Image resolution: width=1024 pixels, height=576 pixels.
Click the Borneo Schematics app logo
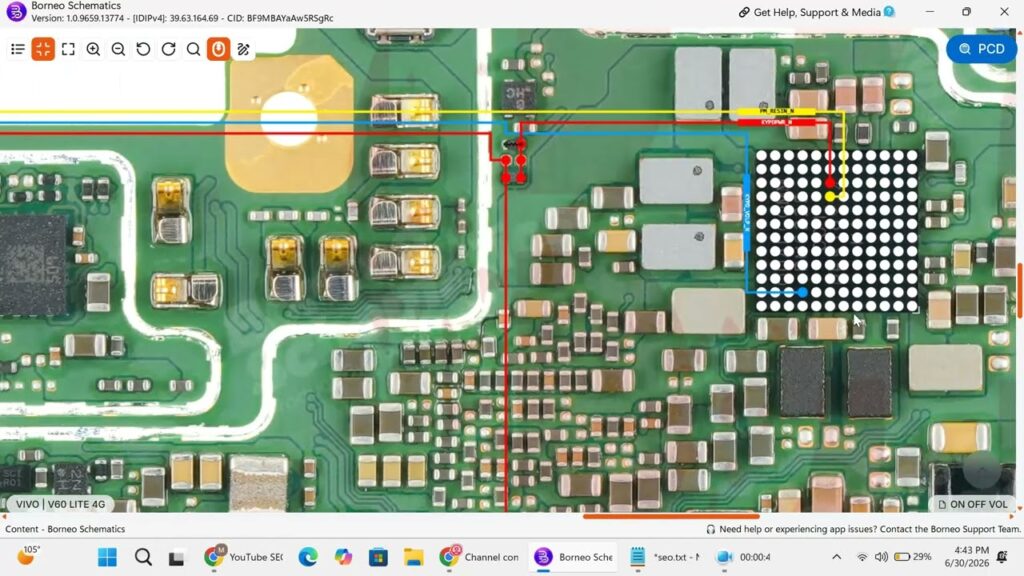coord(16,11)
